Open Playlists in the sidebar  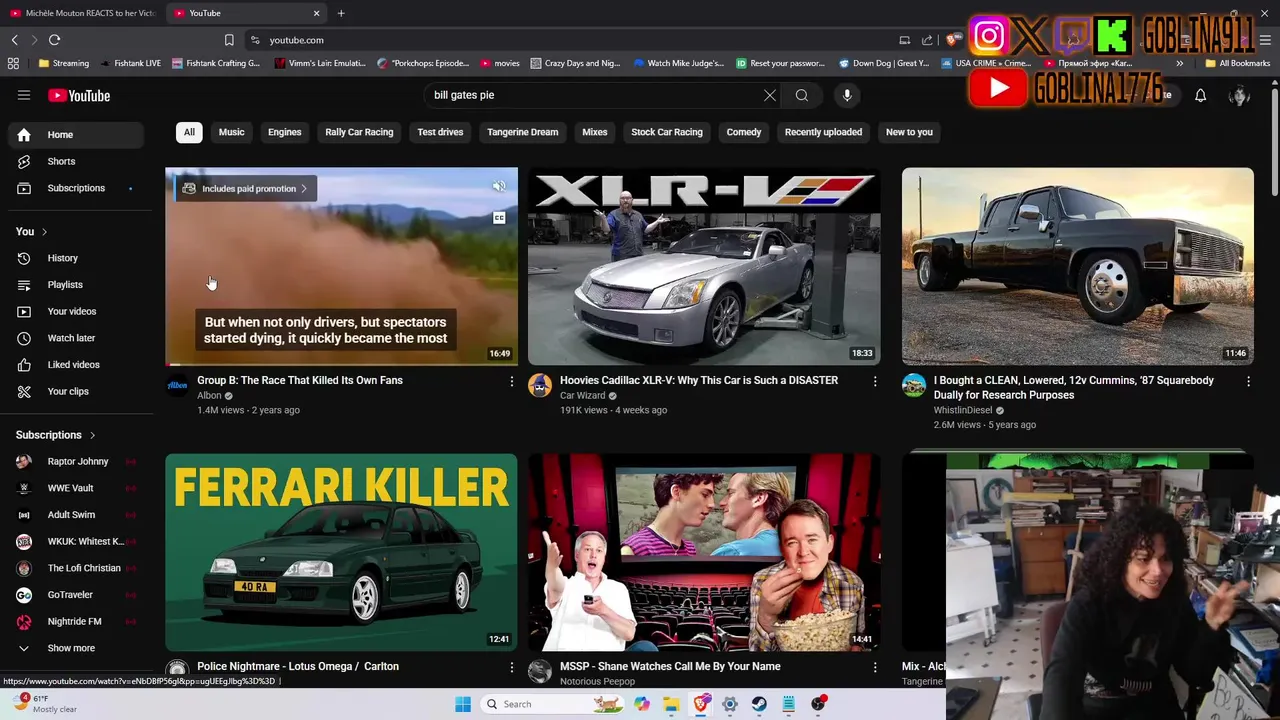[x=76, y=285]
